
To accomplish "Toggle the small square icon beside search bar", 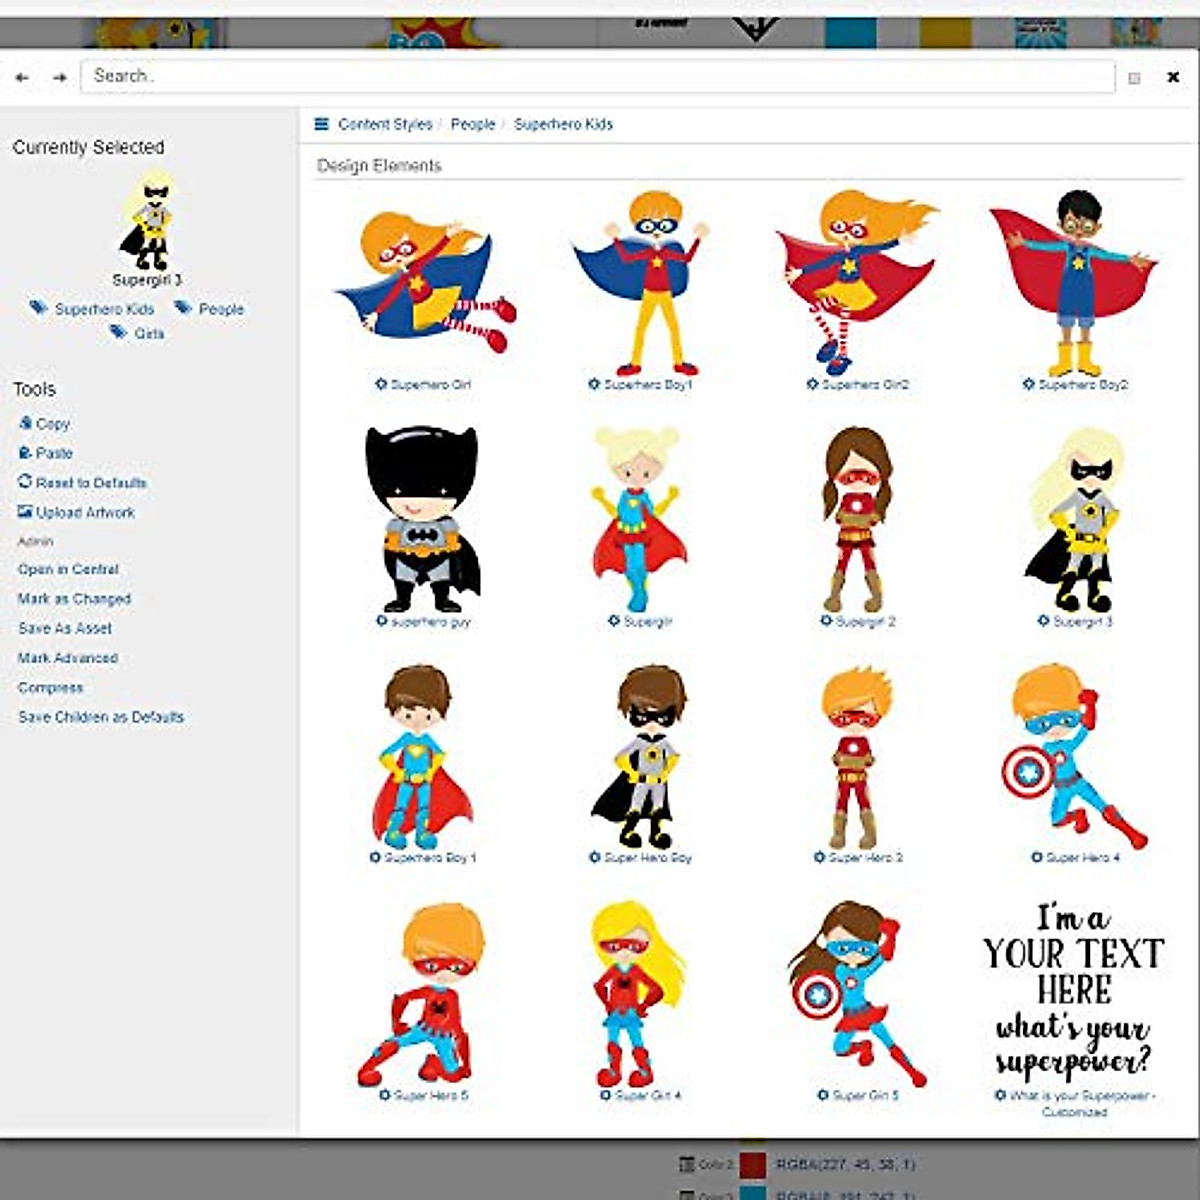I will 1134,78.
